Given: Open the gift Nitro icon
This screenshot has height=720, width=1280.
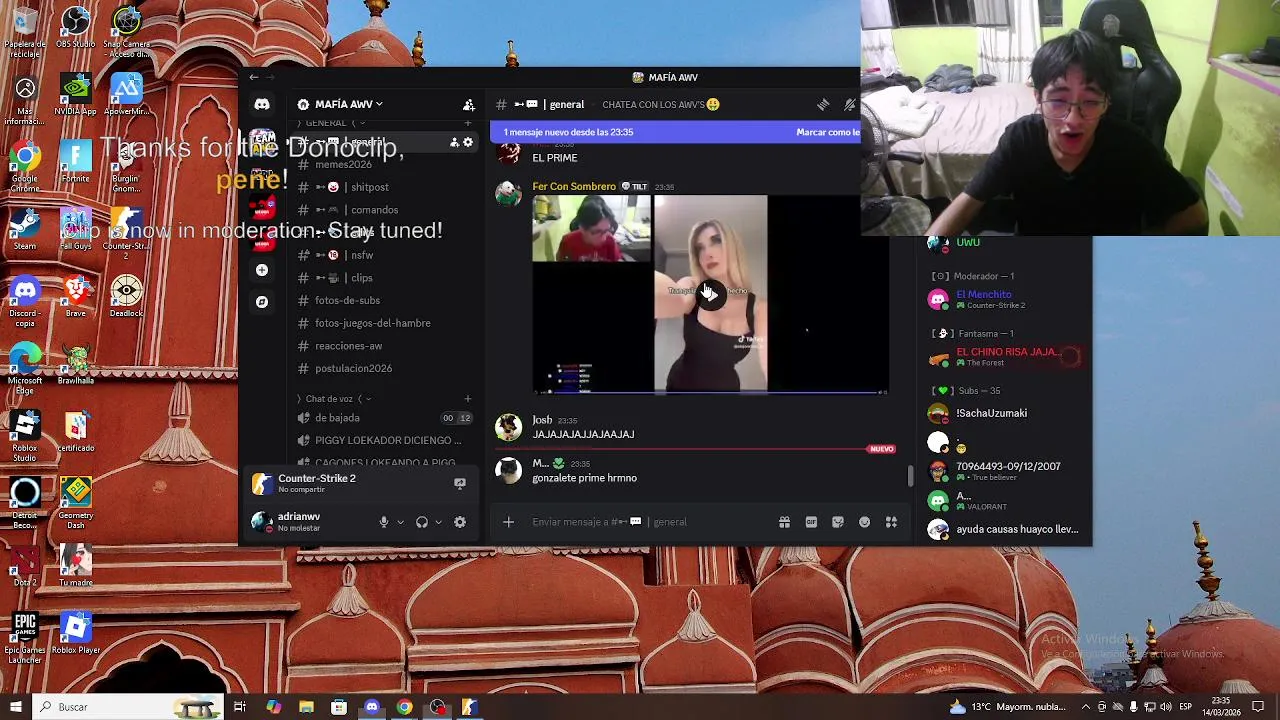Looking at the screenshot, I should (x=784, y=522).
